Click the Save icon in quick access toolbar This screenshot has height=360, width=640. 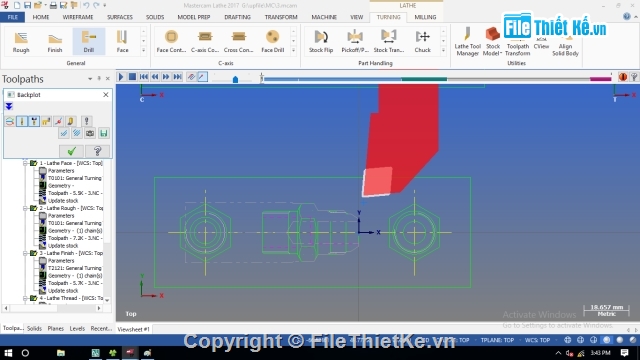coord(27,5)
